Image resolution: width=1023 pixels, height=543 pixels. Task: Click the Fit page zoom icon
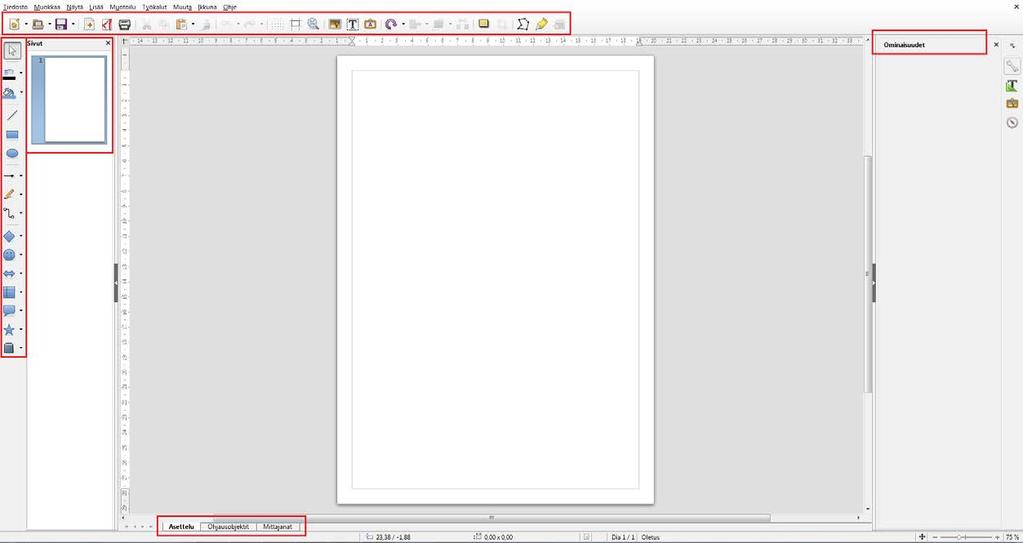click(922, 536)
